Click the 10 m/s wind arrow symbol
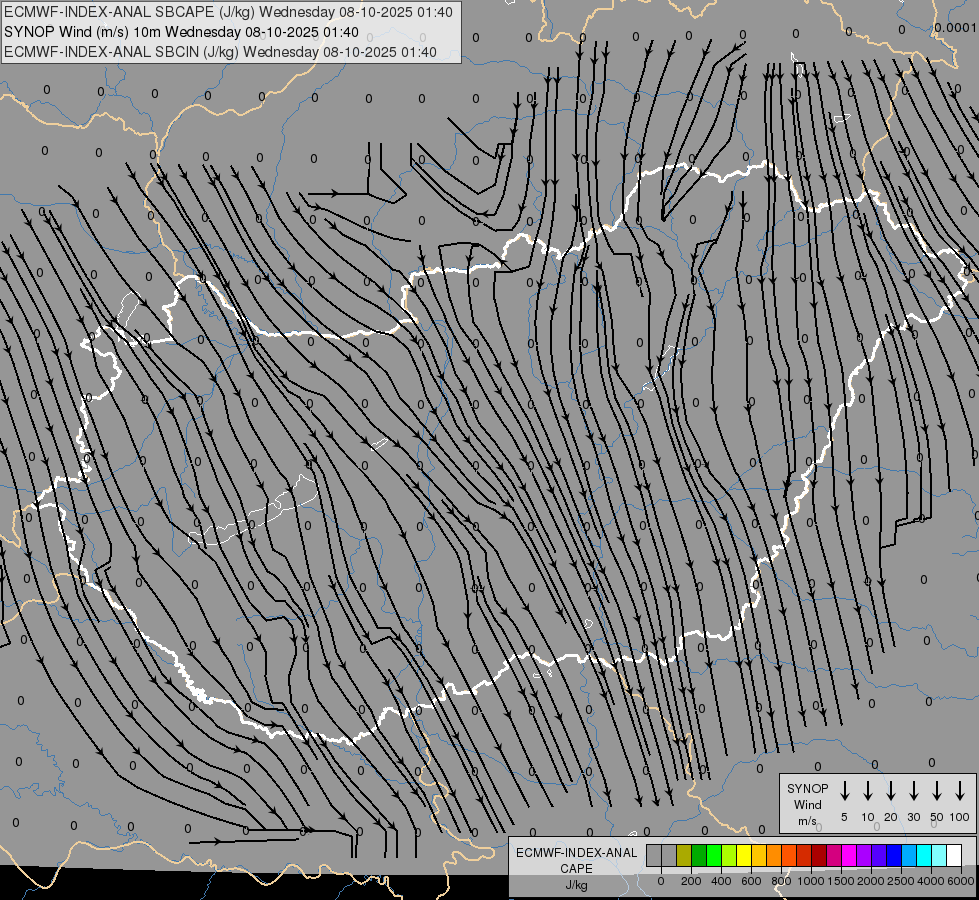 [867, 791]
